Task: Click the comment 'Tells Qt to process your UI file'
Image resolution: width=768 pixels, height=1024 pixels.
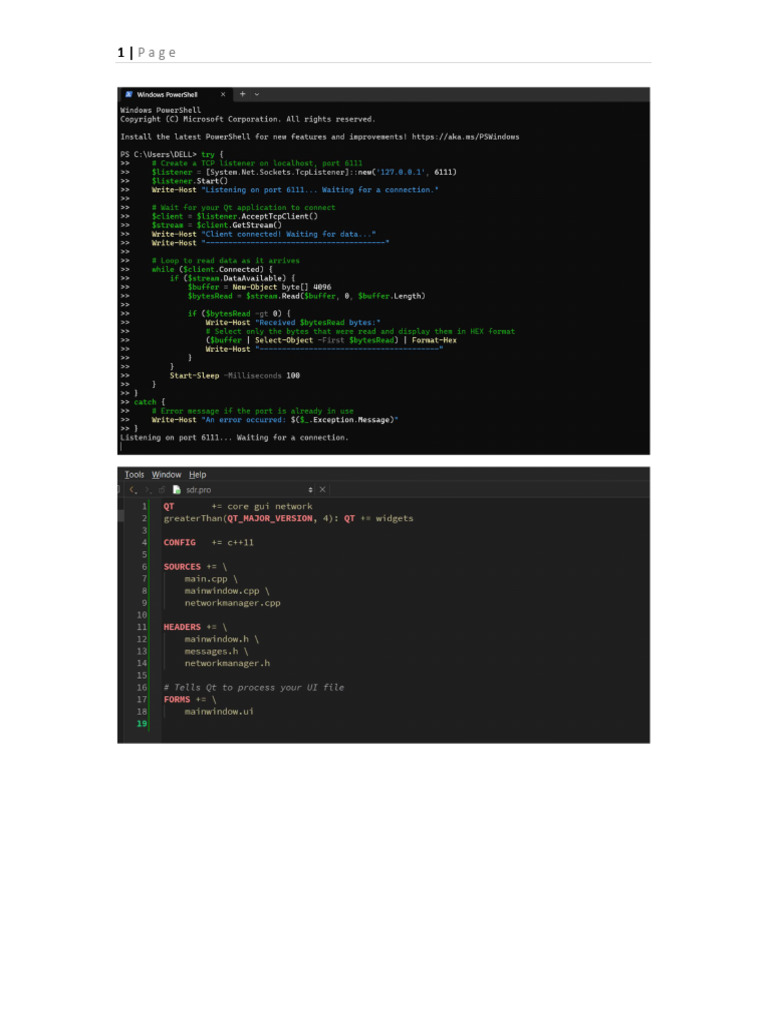Action: click(254, 688)
